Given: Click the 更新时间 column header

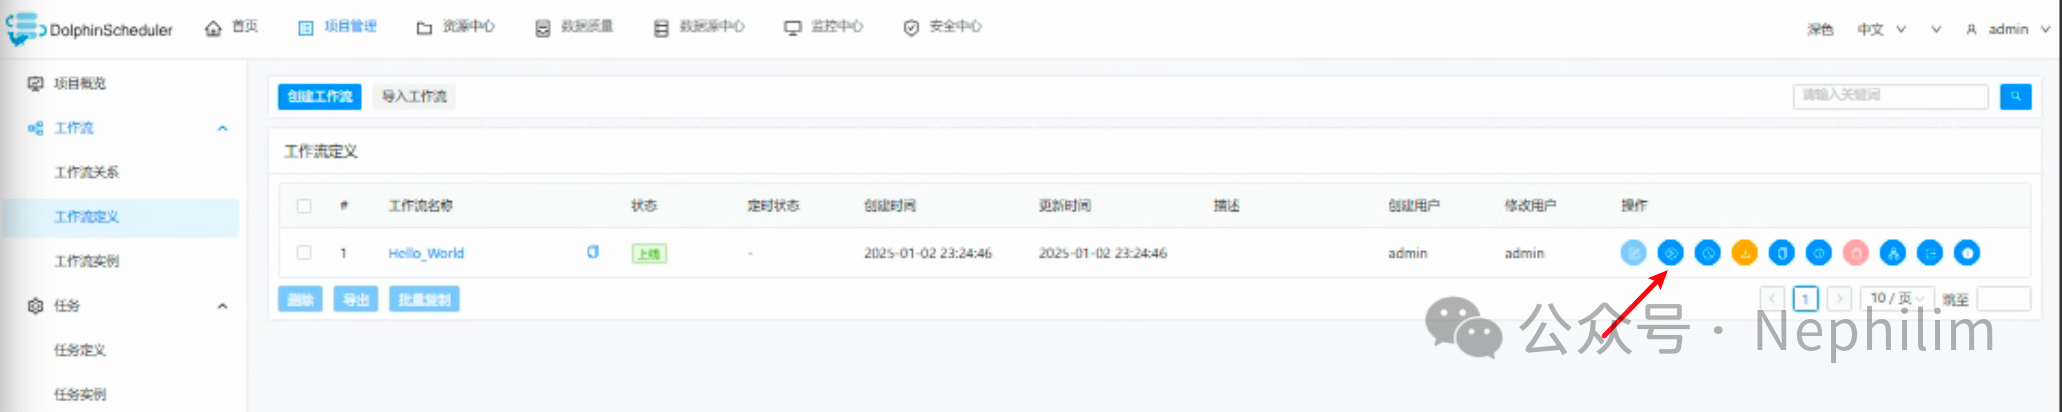Looking at the screenshot, I should [1065, 206].
